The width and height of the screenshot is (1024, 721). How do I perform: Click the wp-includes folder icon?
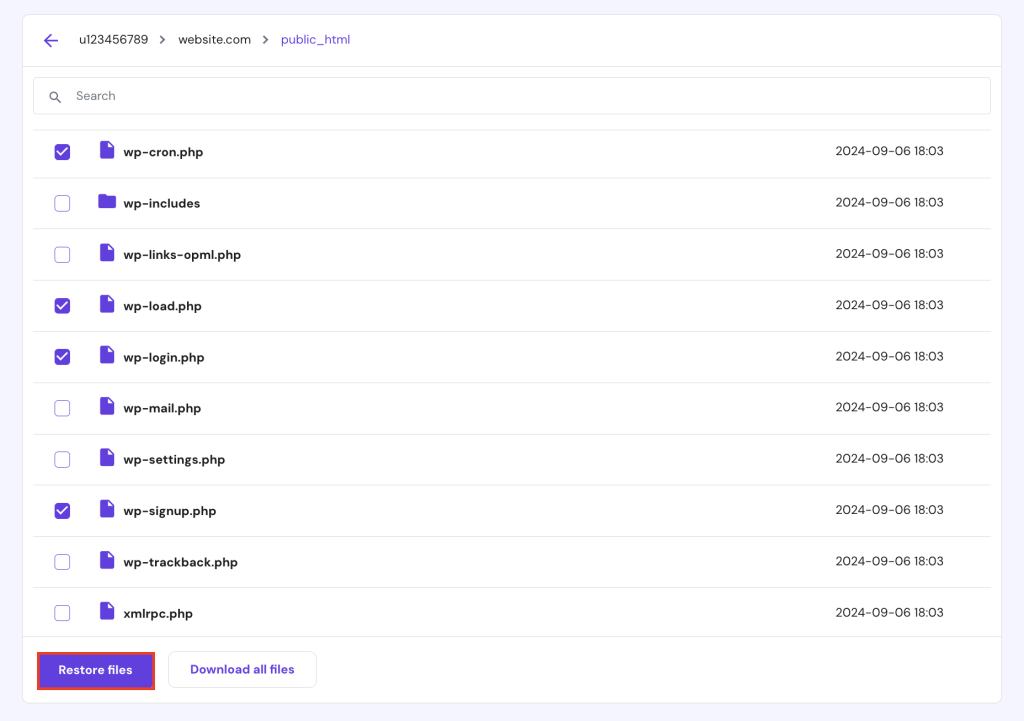pyautogui.click(x=107, y=202)
